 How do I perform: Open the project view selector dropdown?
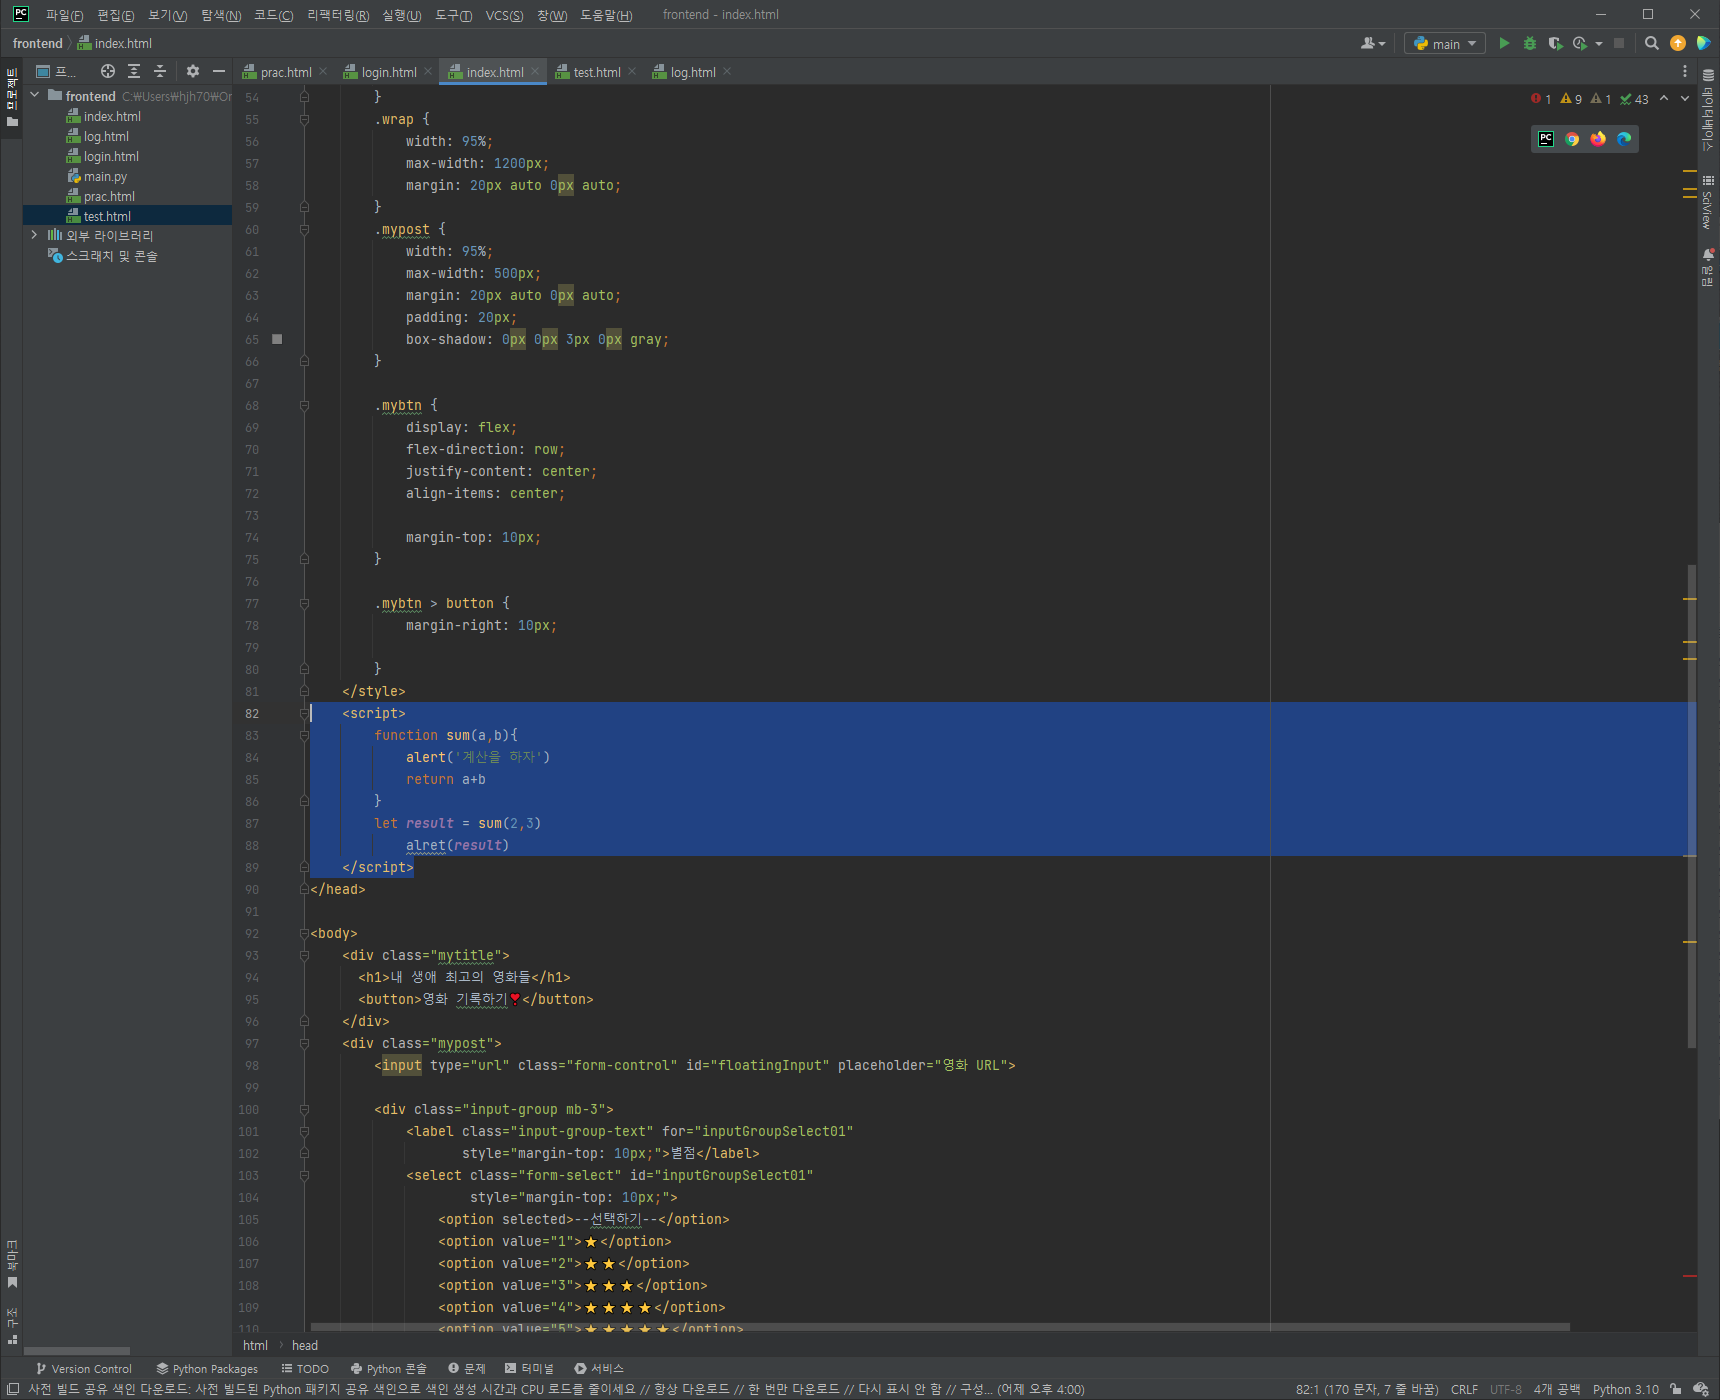coord(57,71)
